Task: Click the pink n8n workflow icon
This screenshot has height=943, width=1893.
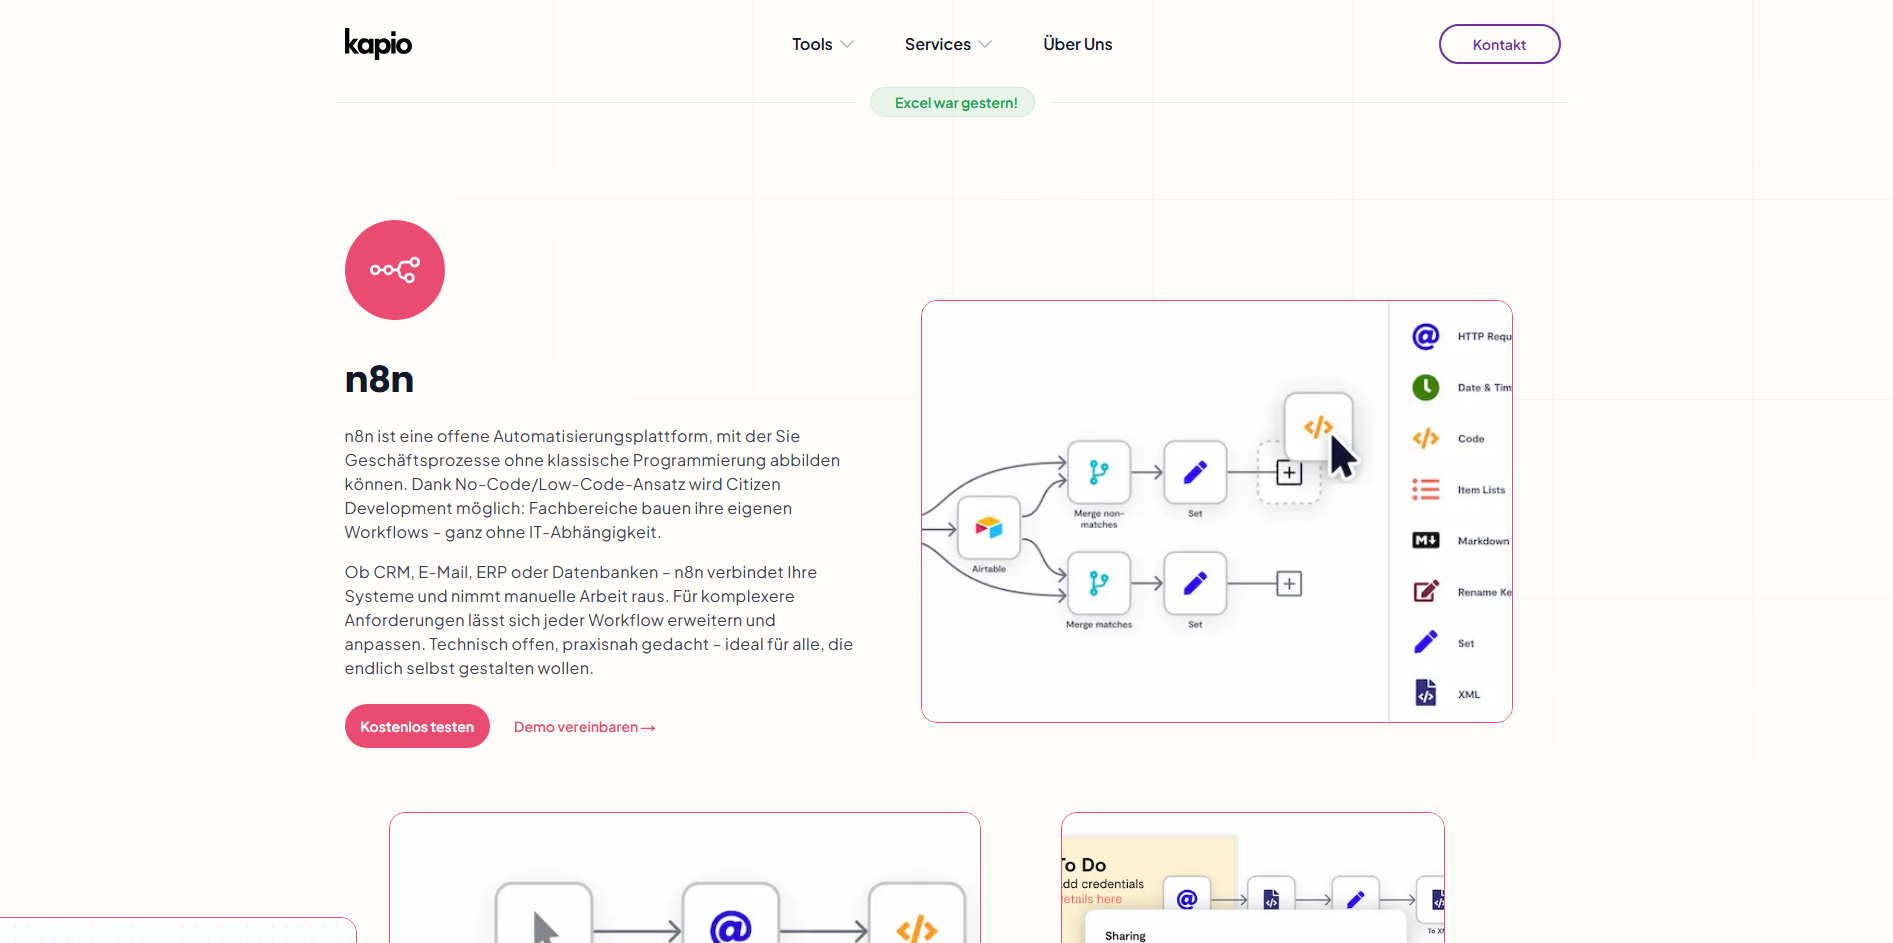Action: point(395,270)
